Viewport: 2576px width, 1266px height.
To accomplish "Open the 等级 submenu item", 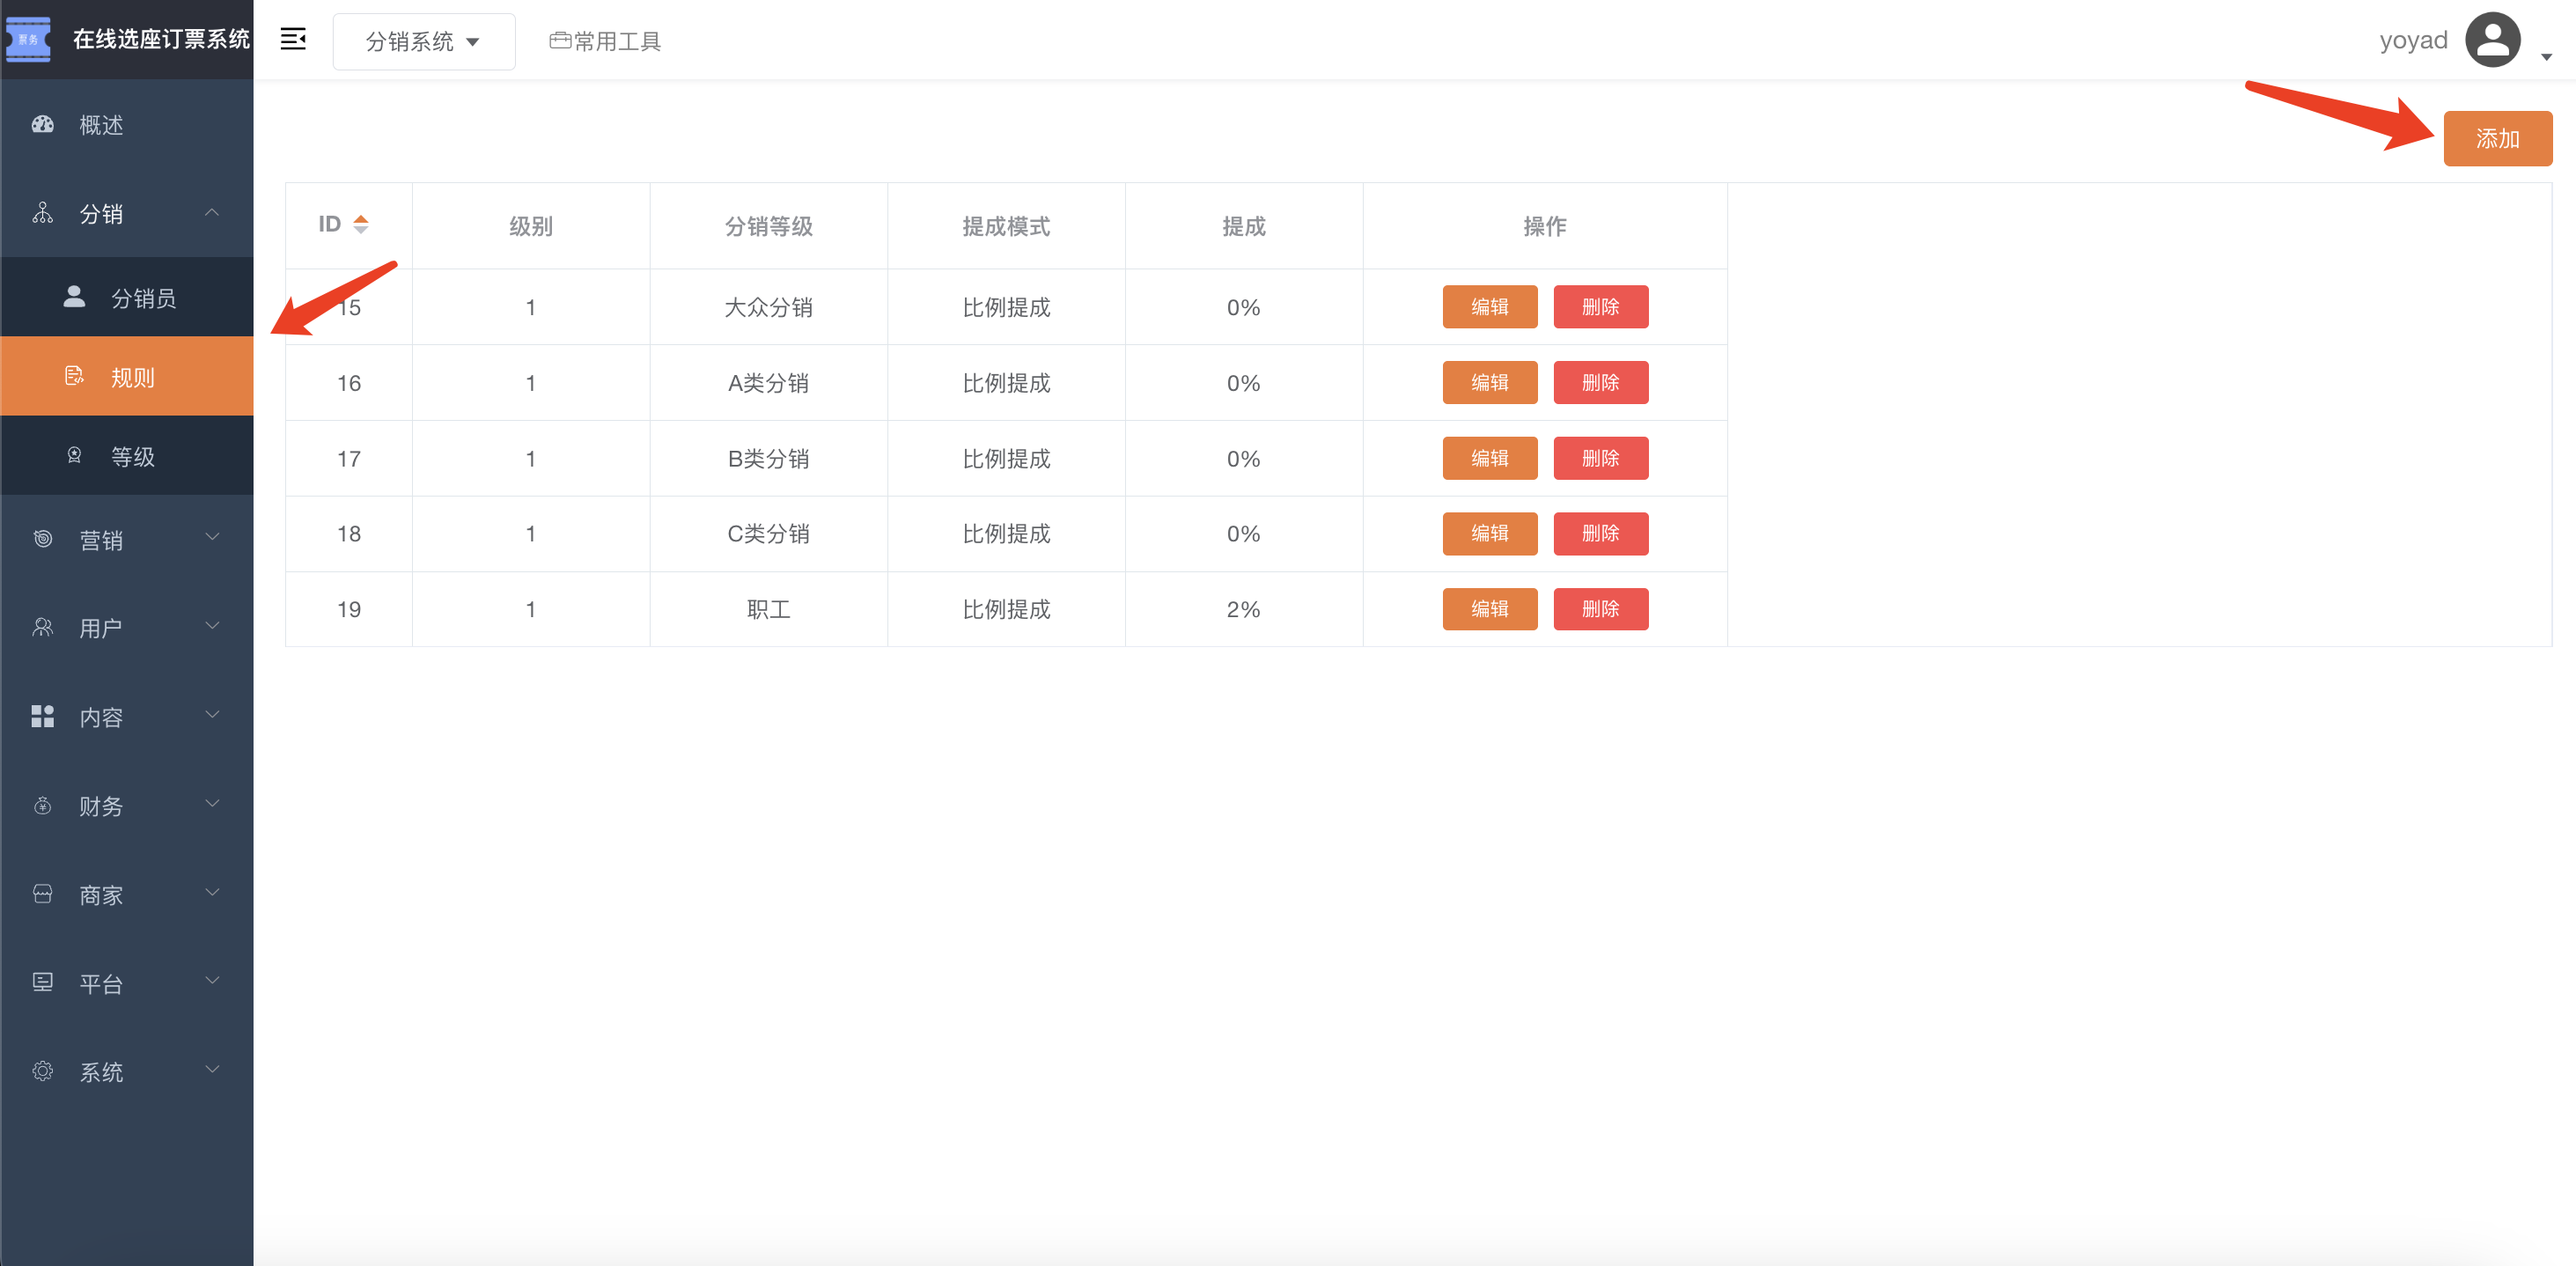I will (127, 456).
